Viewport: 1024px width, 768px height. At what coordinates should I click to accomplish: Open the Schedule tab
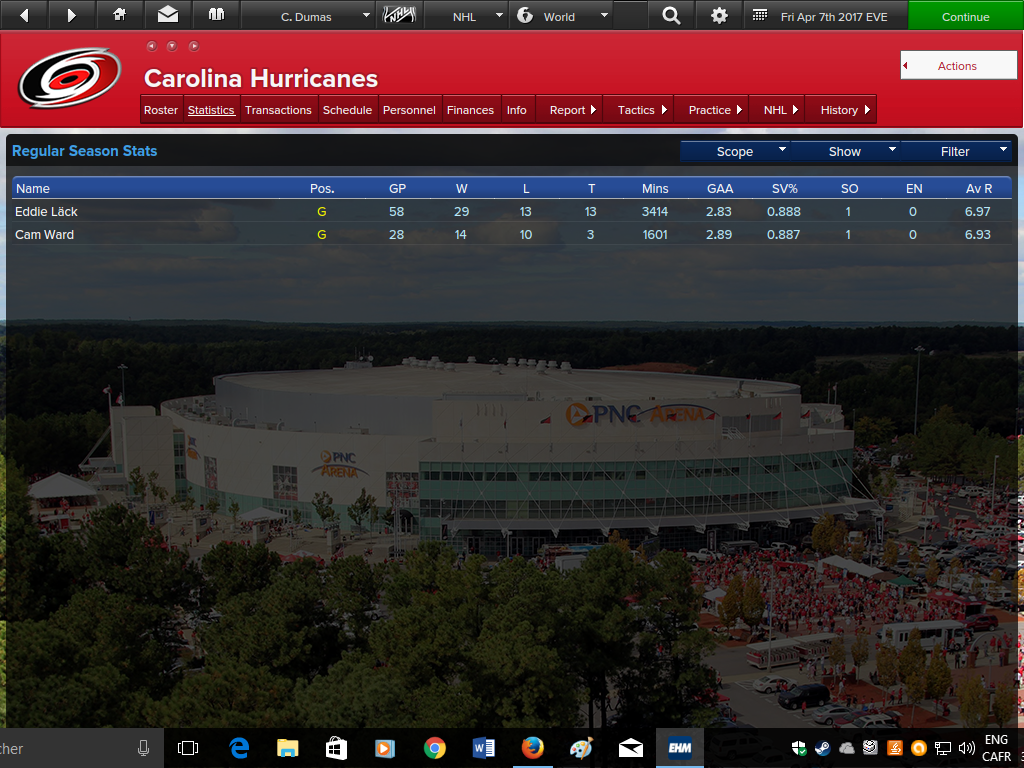[347, 110]
